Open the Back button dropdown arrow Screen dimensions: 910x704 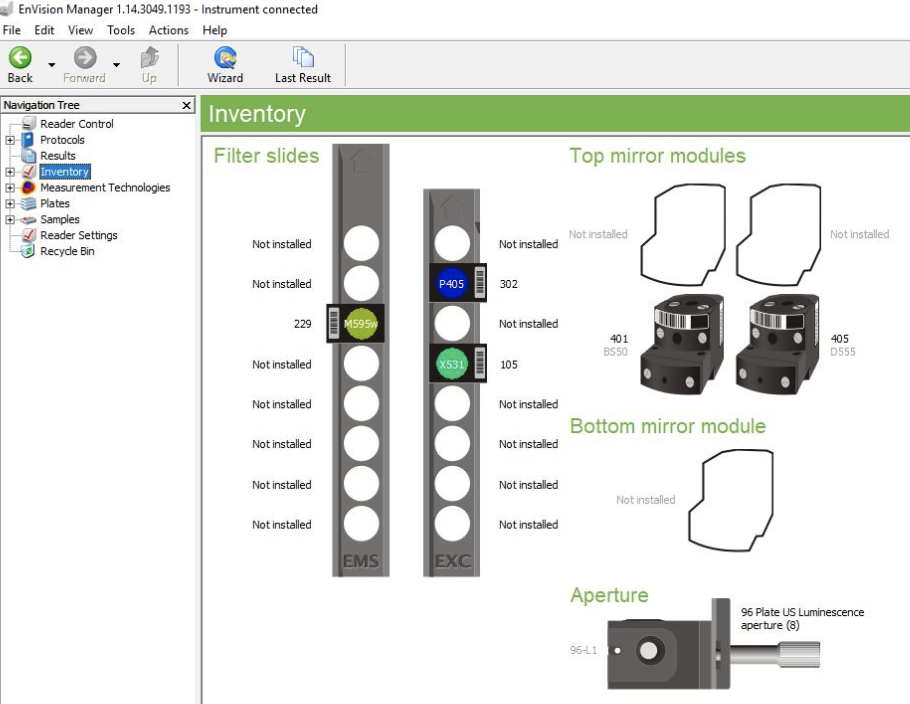coord(50,66)
